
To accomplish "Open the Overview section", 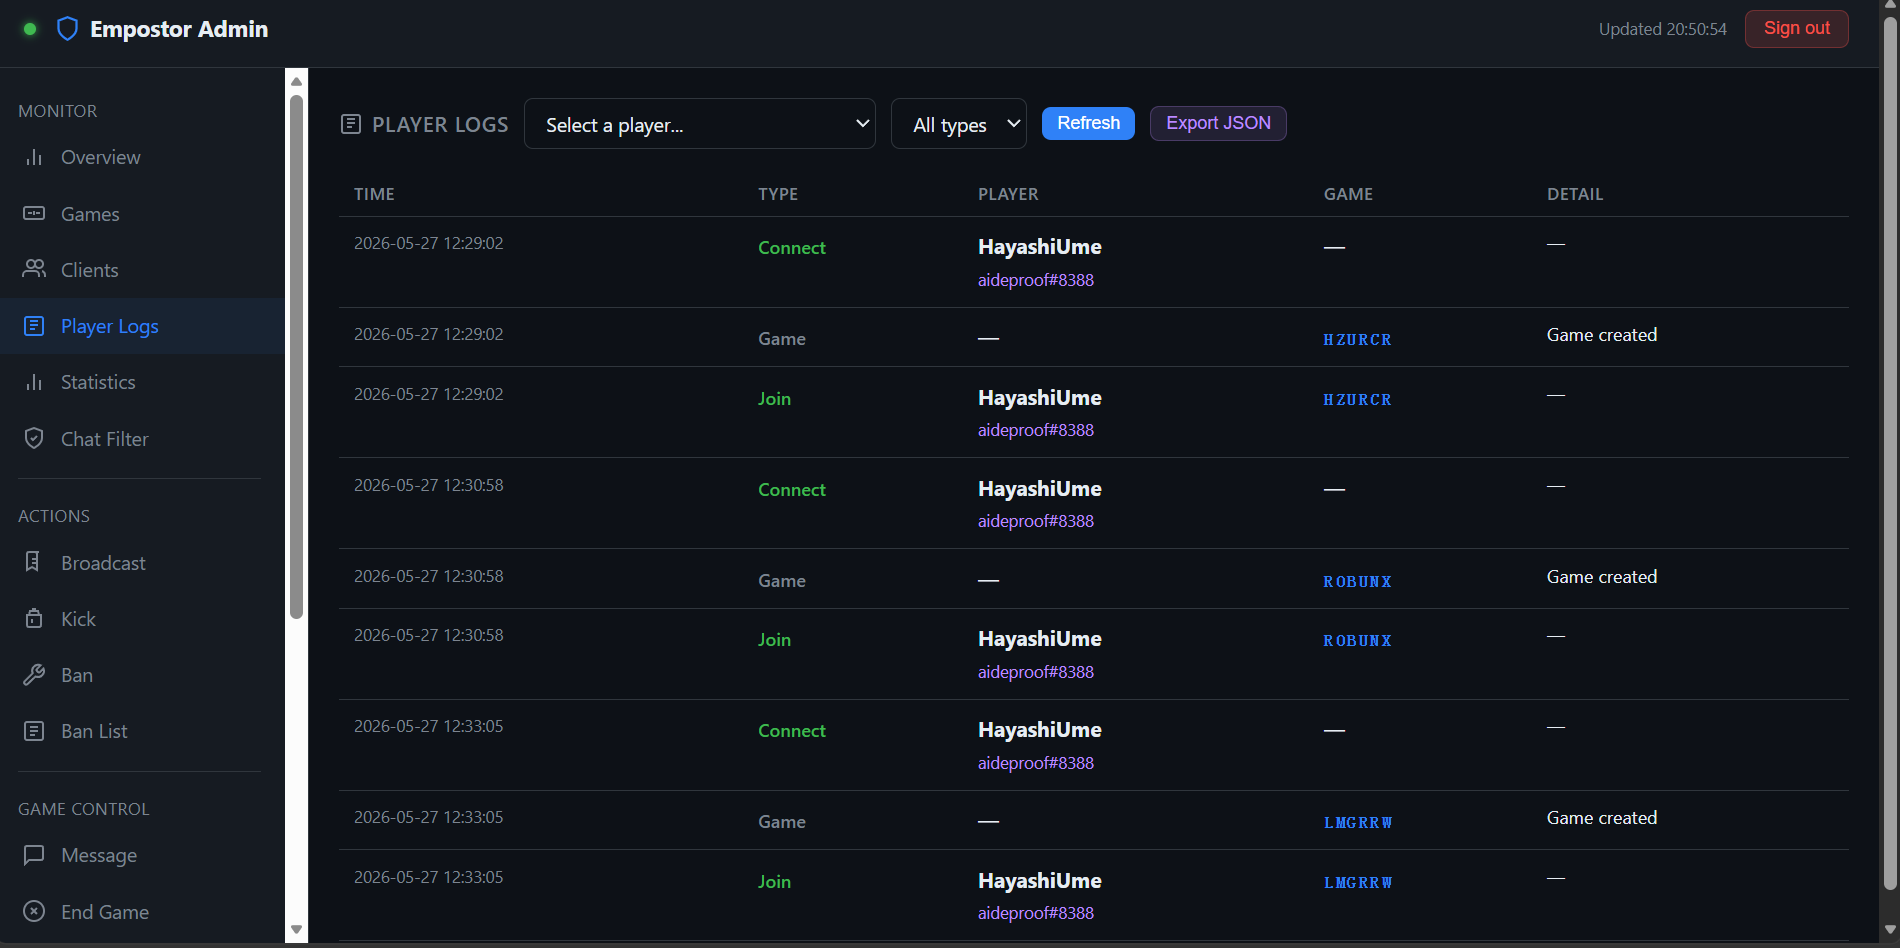I will click(100, 157).
